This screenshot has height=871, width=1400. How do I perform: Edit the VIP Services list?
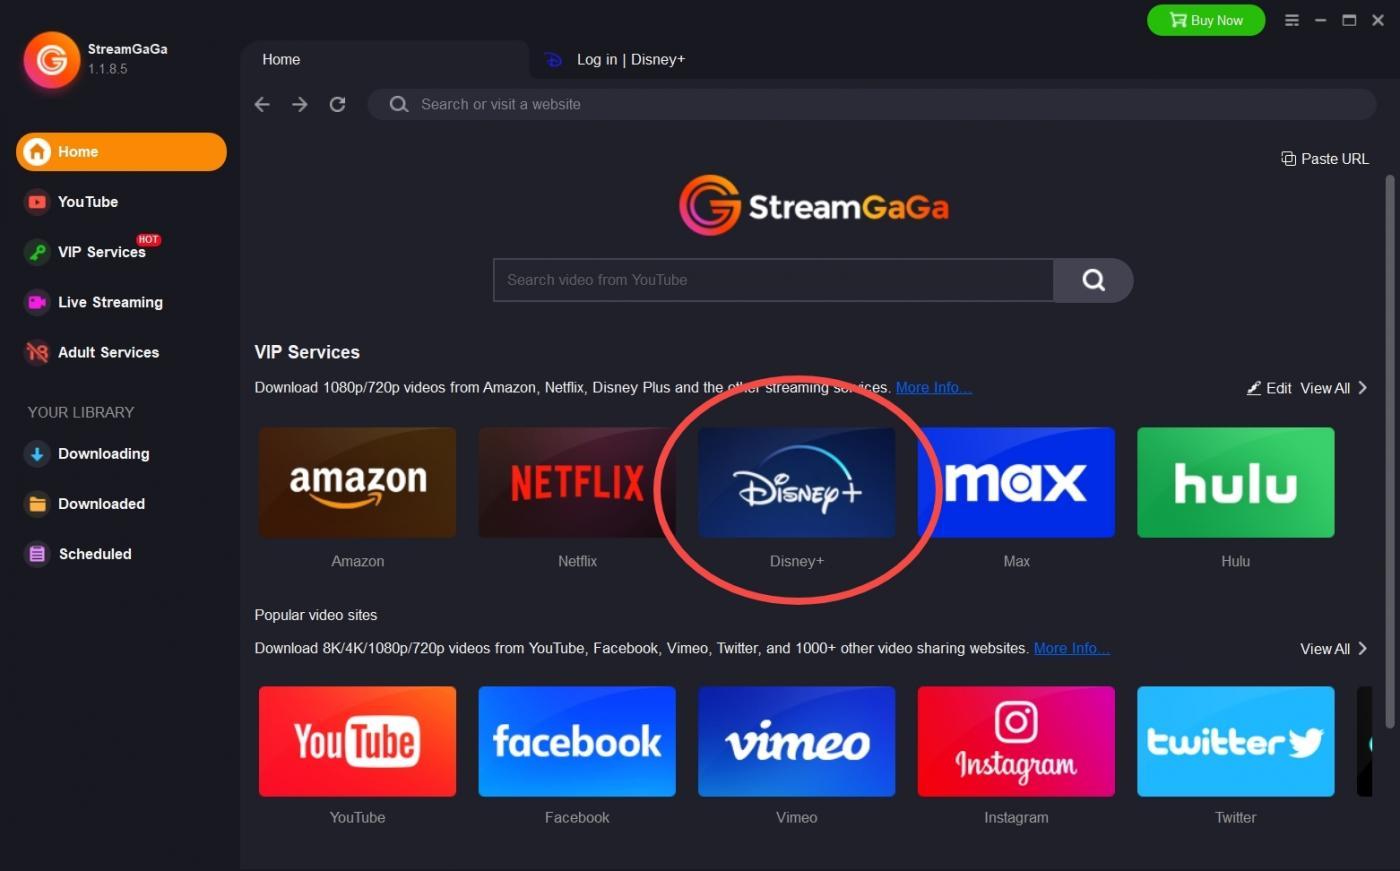1269,388
